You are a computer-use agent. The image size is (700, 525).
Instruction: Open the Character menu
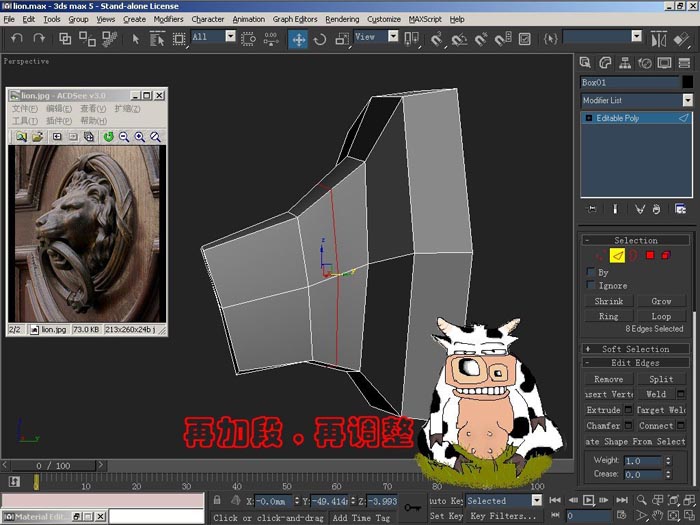208,19
